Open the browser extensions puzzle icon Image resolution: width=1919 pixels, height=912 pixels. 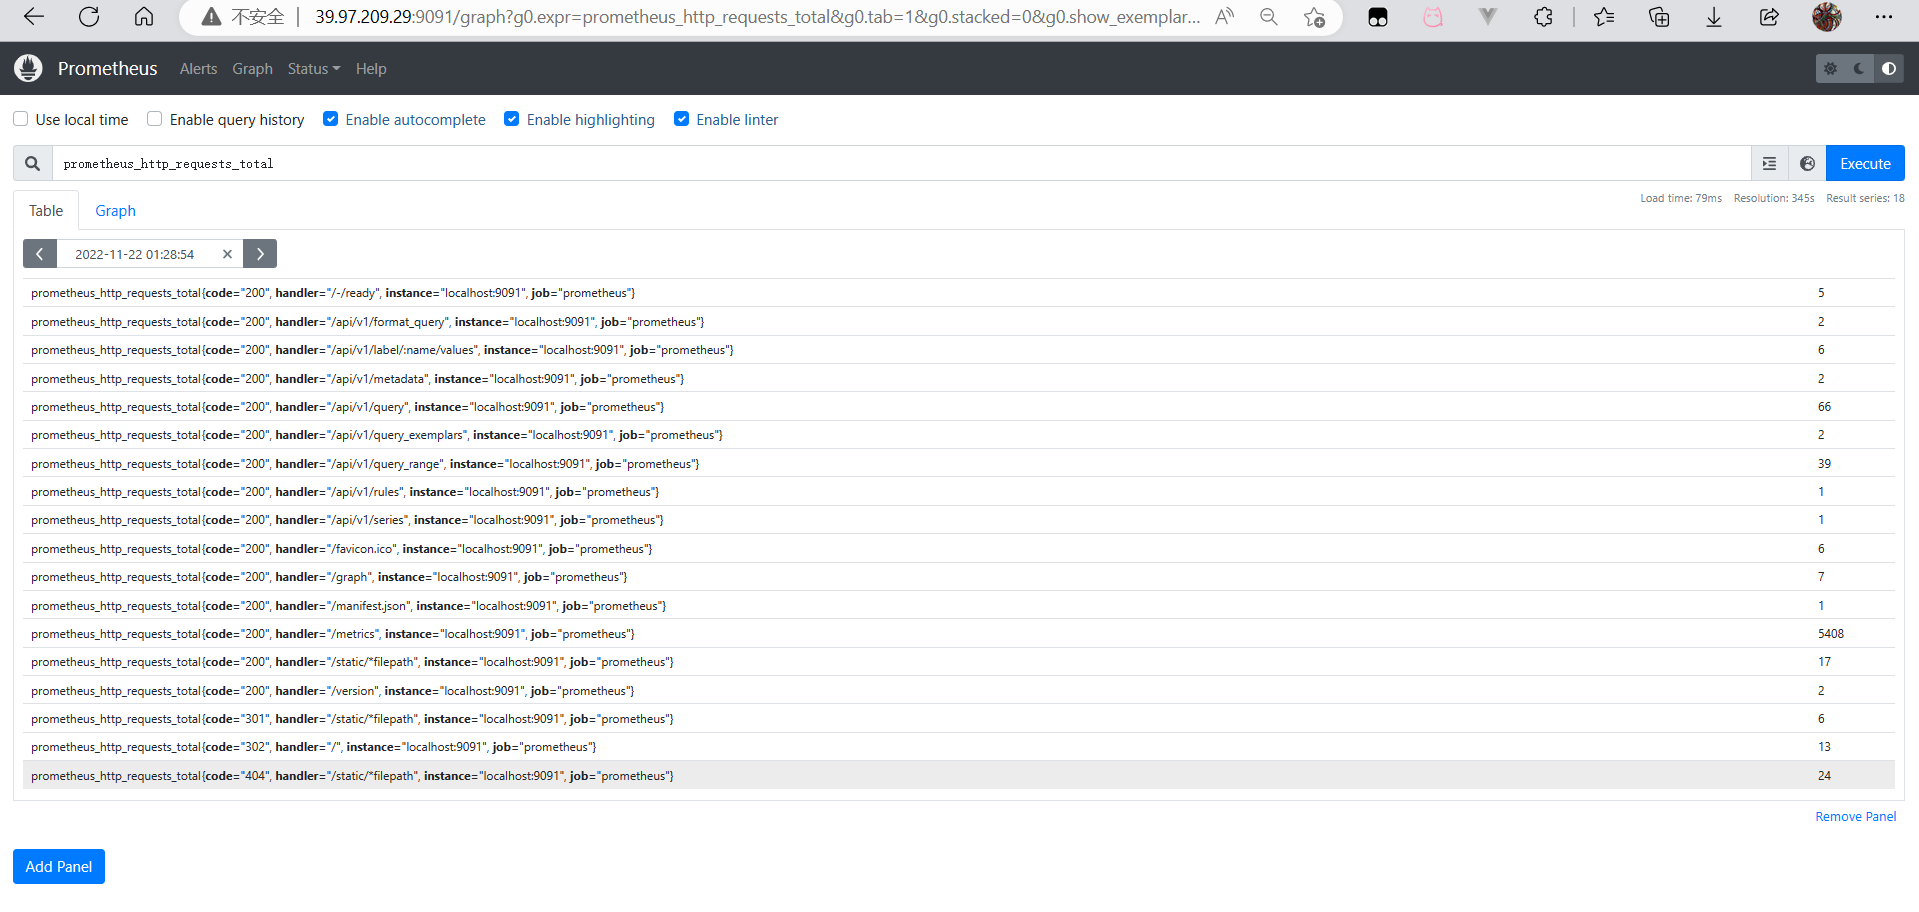(1544, 17)
